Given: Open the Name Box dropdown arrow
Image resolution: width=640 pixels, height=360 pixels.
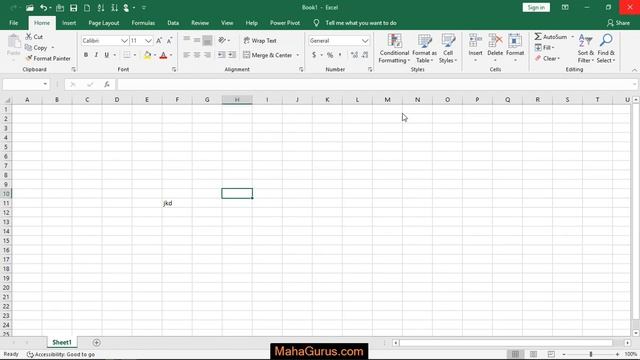Looking at the screenshot, I should 45,84.
